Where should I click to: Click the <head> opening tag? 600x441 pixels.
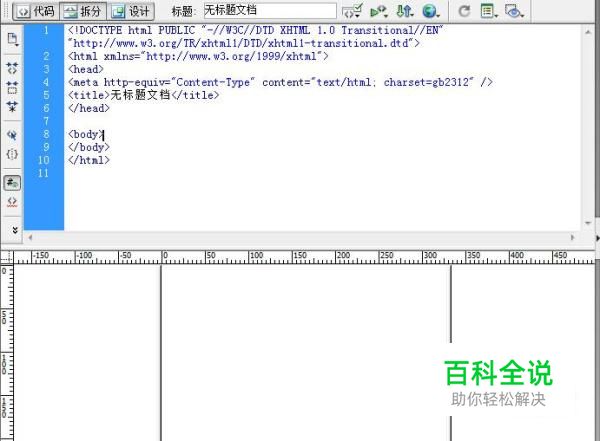click(x=86, y=69)
